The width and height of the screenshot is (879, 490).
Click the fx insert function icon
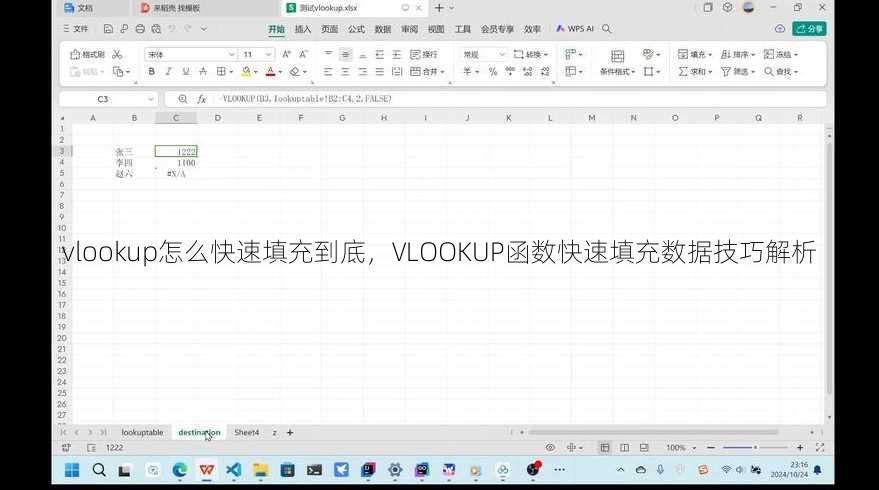202,99
